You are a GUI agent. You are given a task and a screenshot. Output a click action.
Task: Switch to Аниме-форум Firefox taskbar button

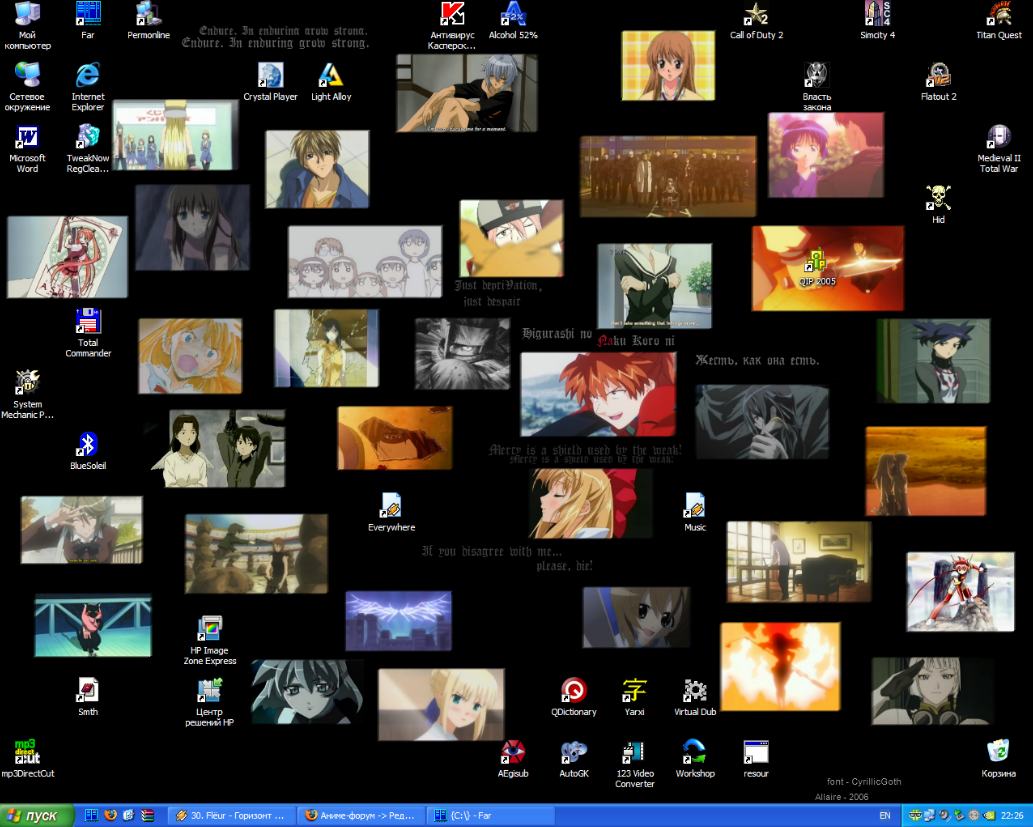(360, 816)
